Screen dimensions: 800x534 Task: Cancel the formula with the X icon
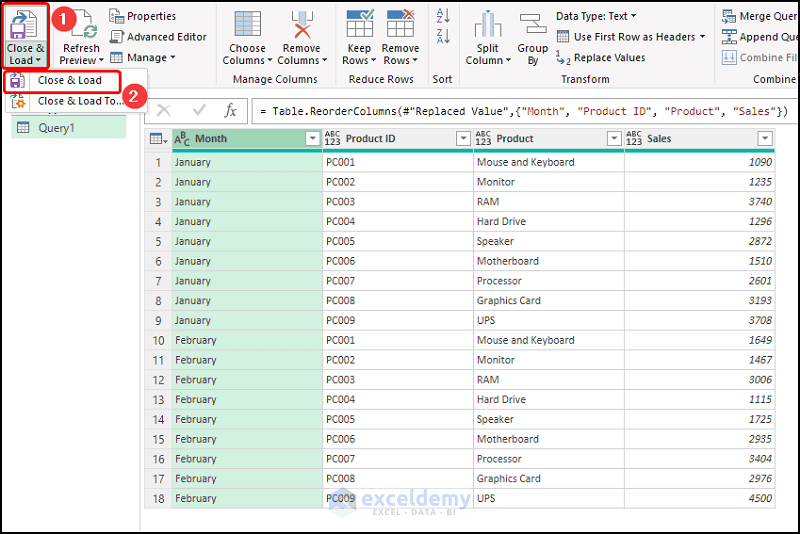tap(164, 110)
